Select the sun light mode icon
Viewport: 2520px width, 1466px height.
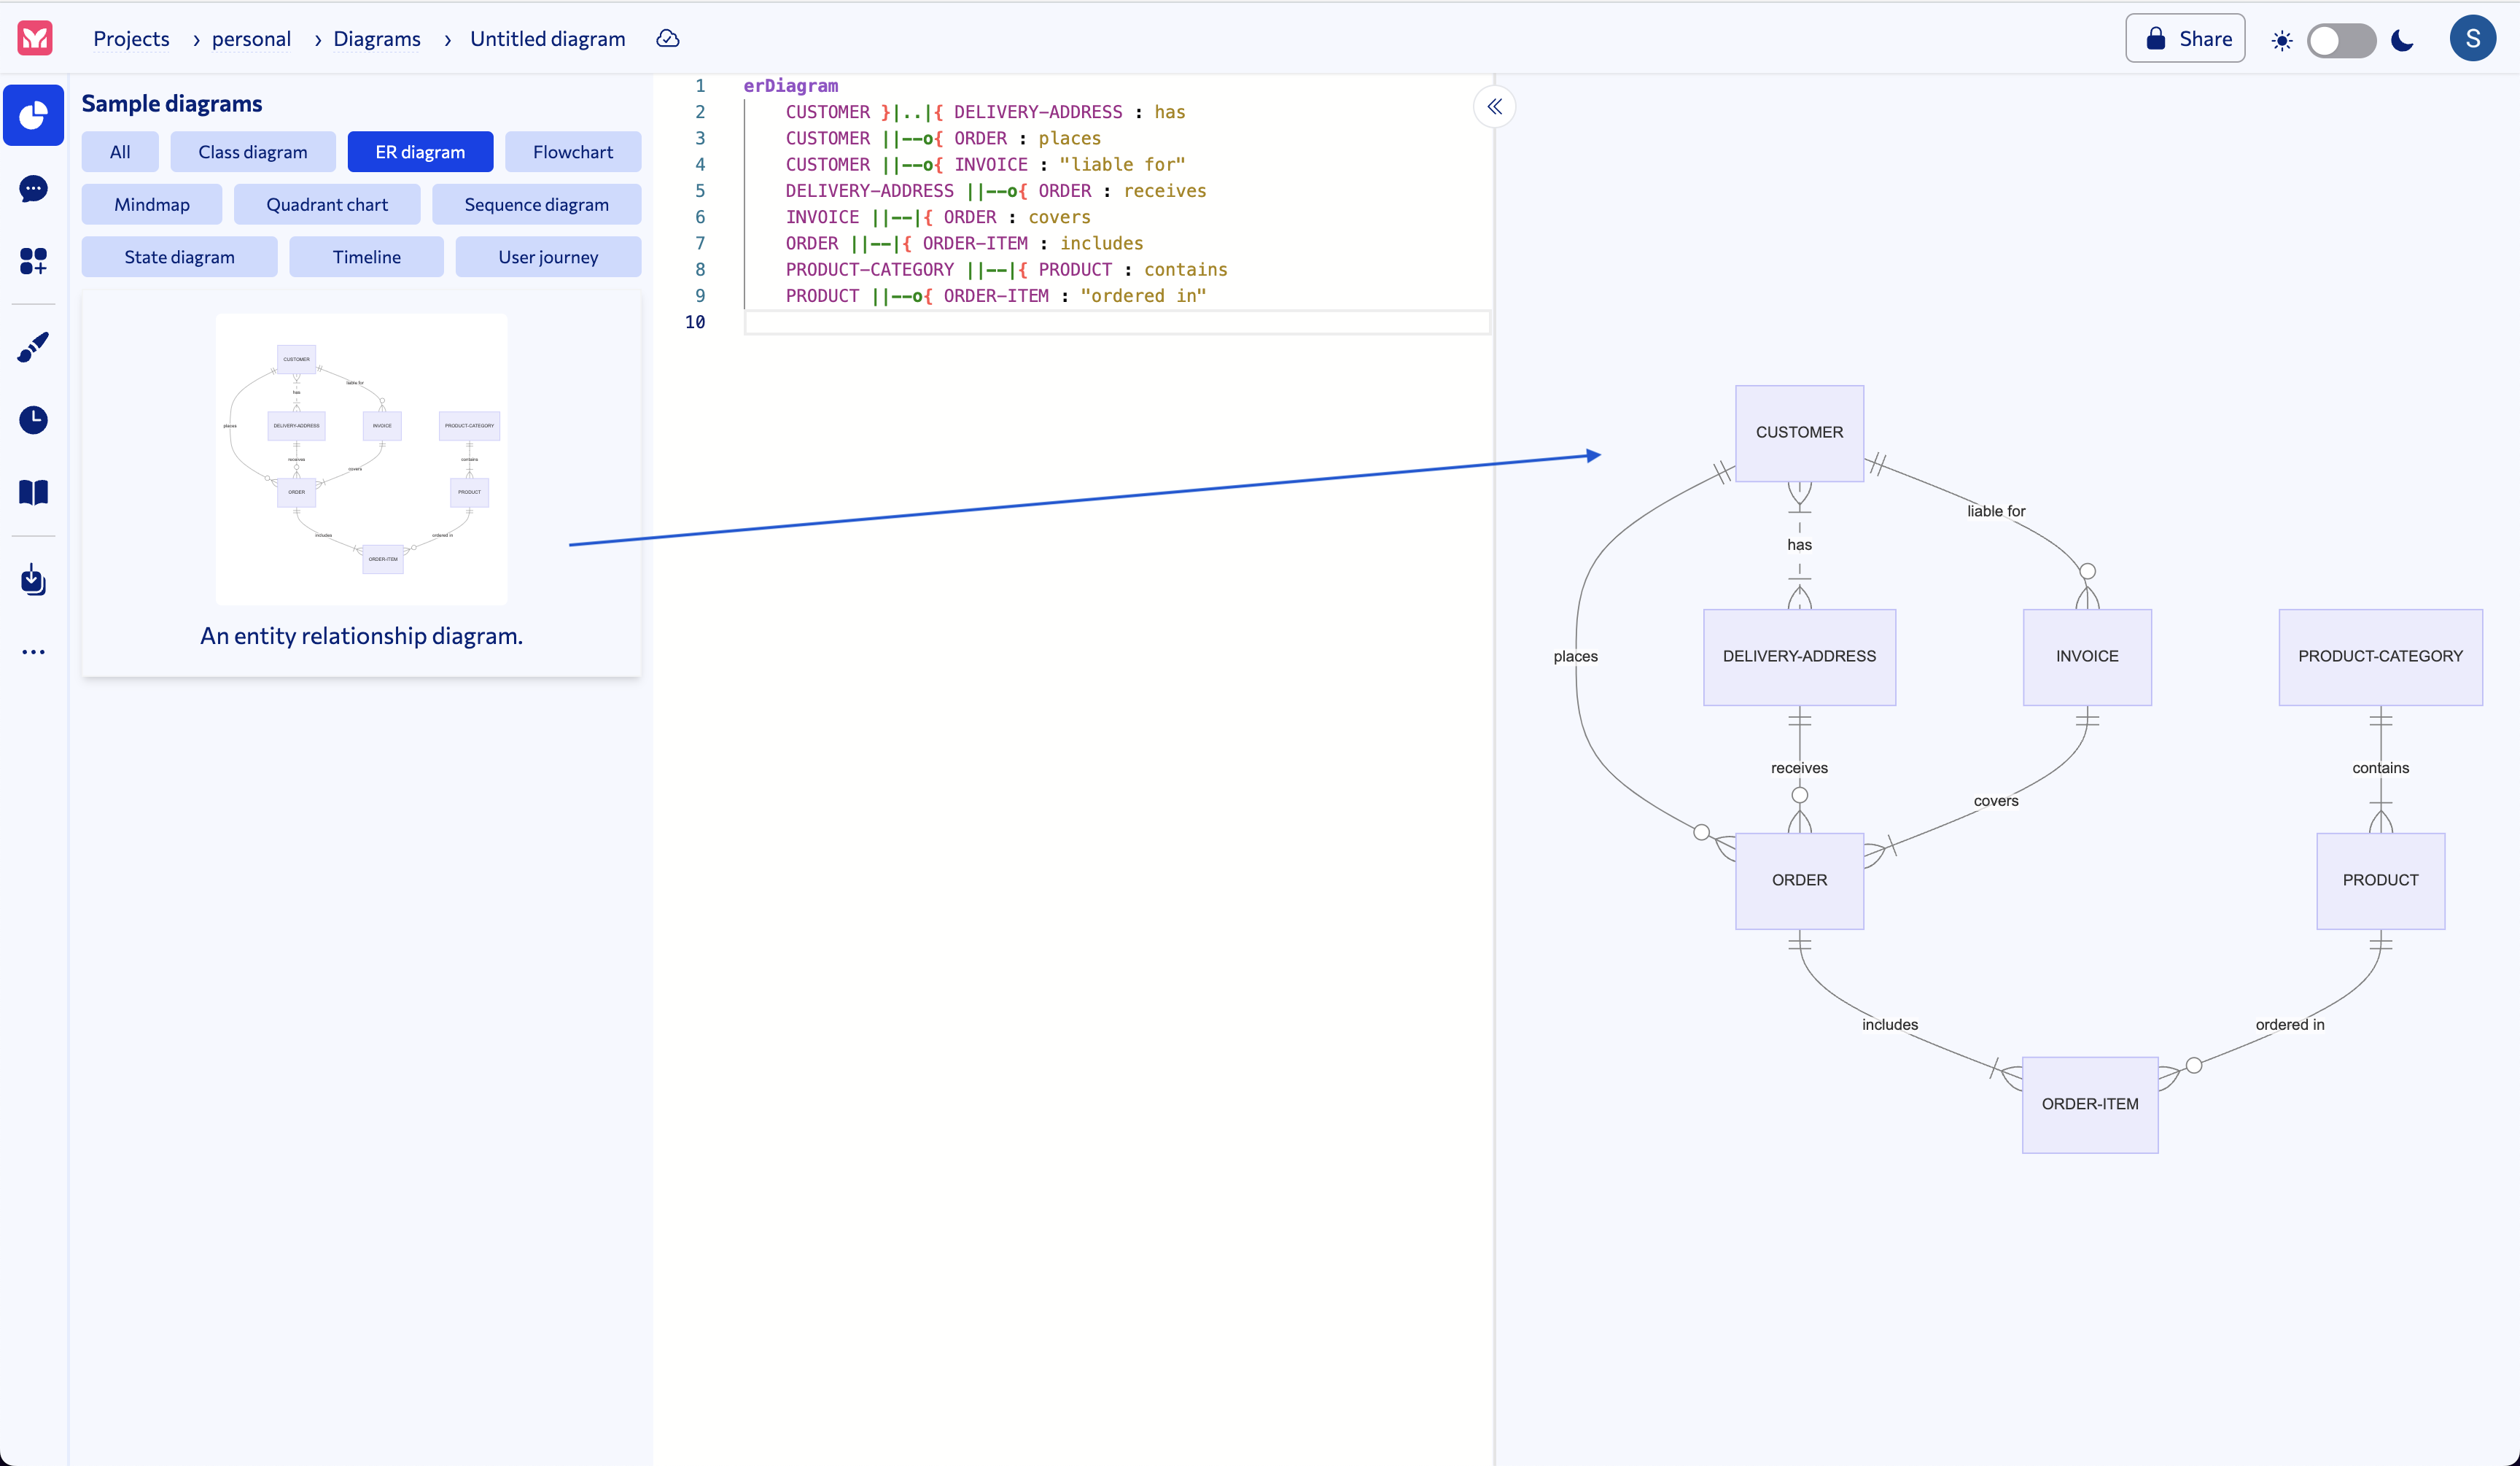click(x=2281, y=40)
